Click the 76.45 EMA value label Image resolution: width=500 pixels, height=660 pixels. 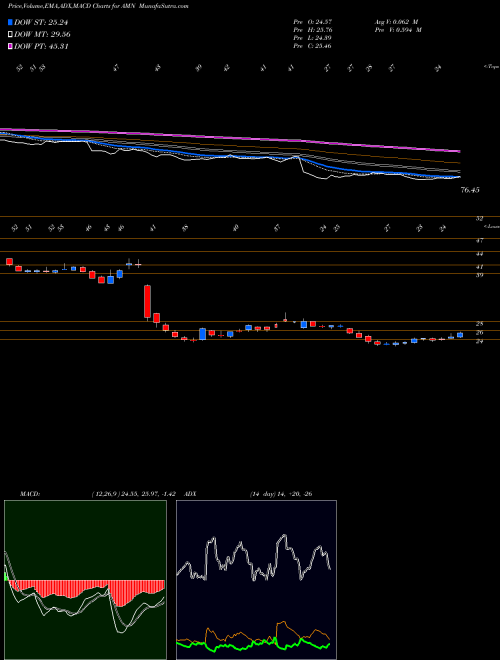(470, 190)
